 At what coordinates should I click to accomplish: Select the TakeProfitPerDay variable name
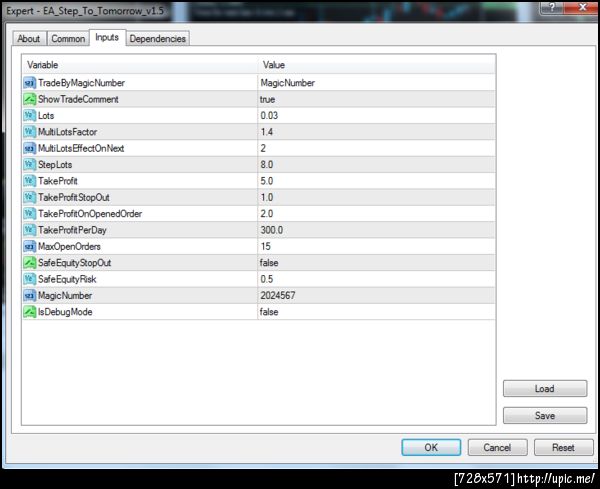tap(72, 230)
